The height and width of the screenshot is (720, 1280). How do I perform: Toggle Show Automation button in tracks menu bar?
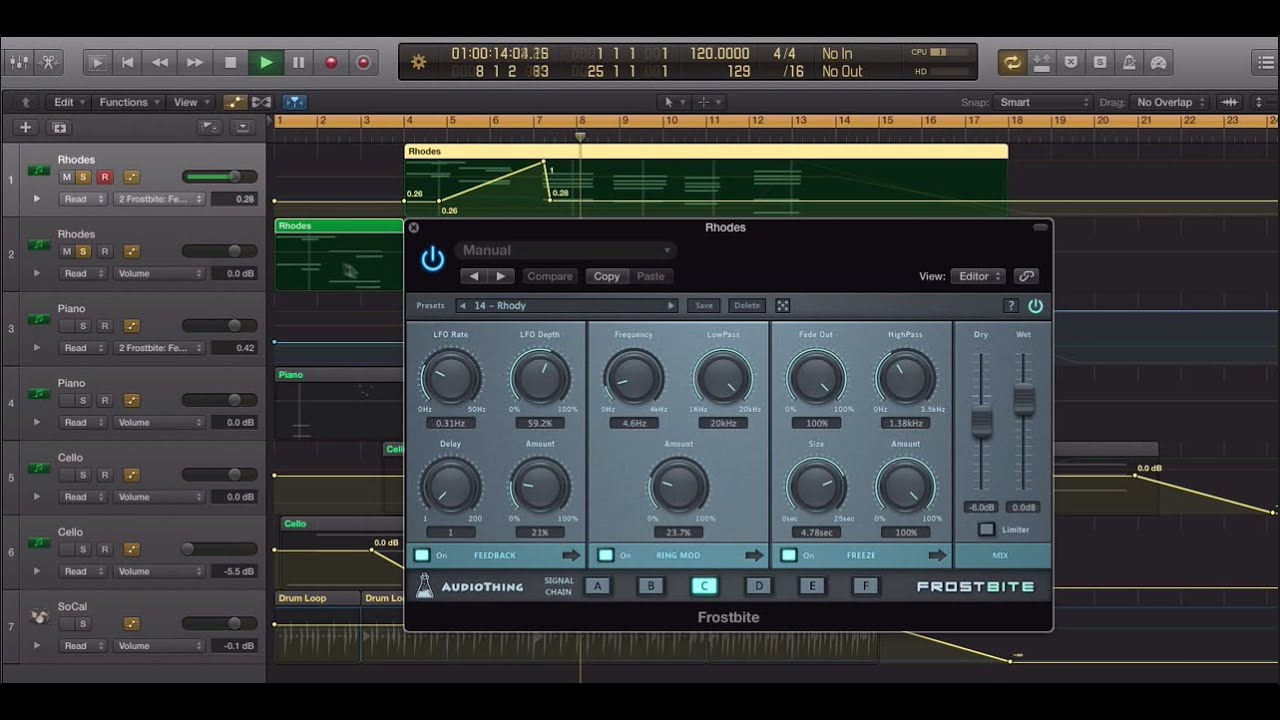tap(236, 102)
